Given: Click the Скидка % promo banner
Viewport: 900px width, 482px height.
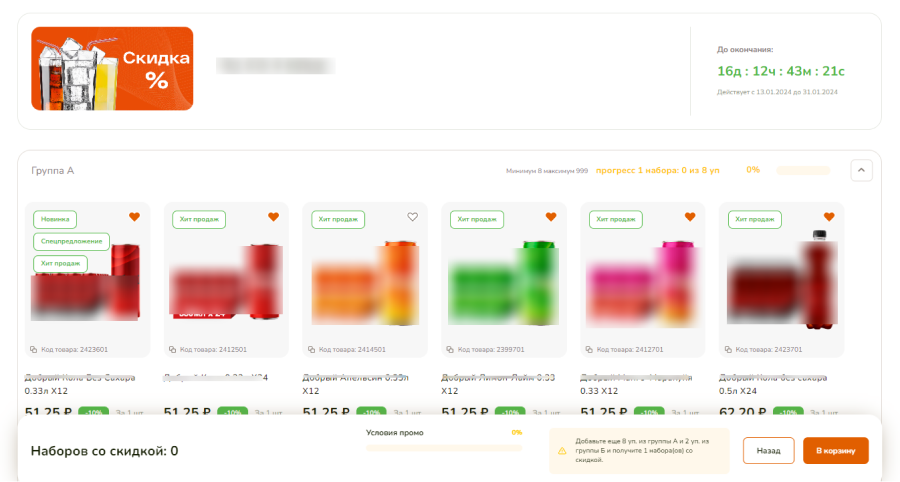Looking at the screenshot, I should pos(112,68).
